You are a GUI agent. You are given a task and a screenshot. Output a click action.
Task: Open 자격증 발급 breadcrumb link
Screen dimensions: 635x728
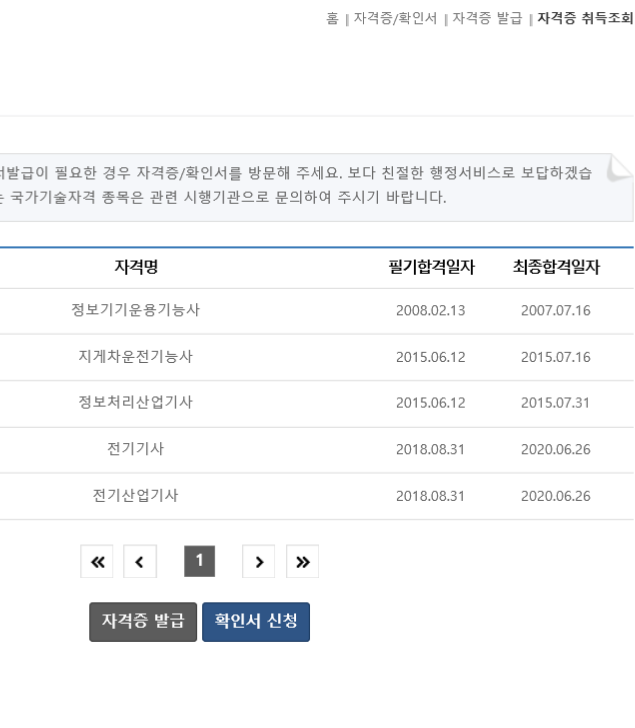(487, 18)
